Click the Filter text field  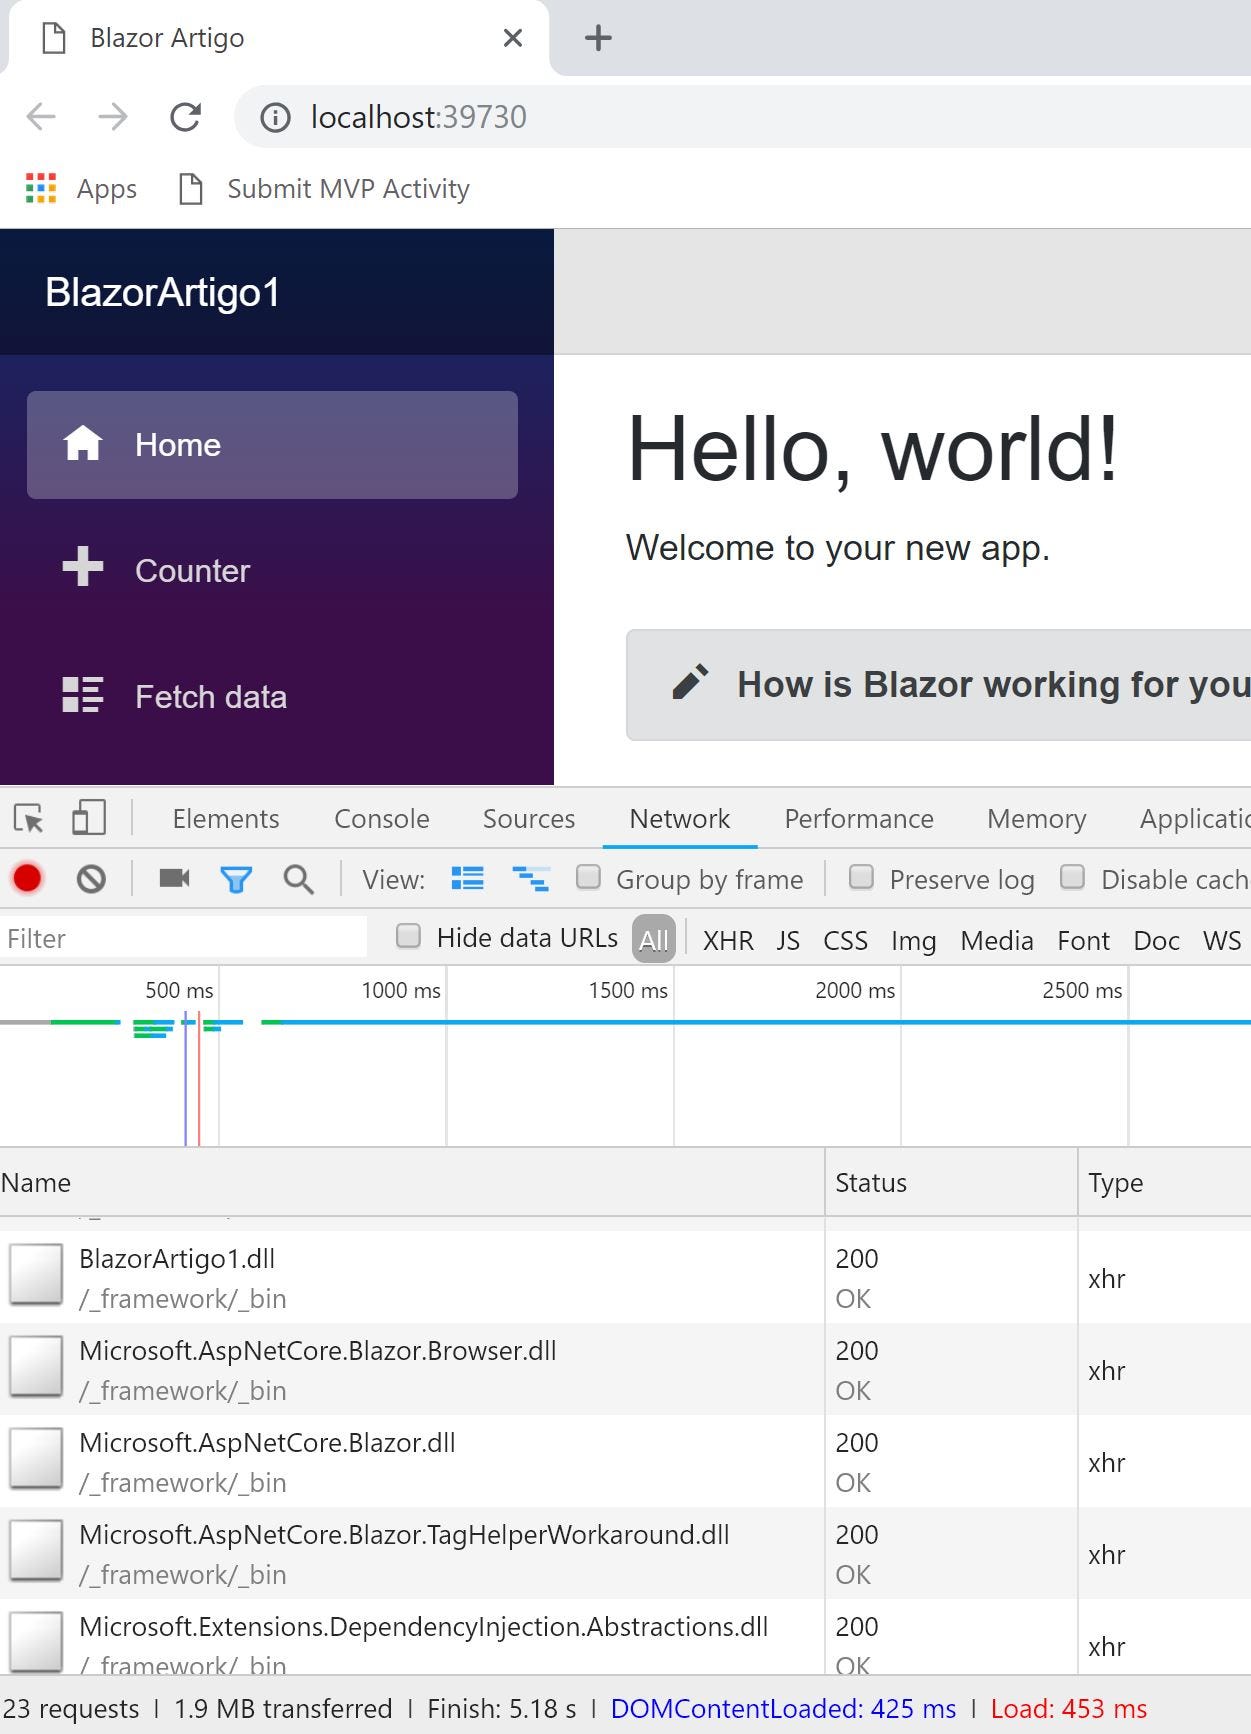183,938
